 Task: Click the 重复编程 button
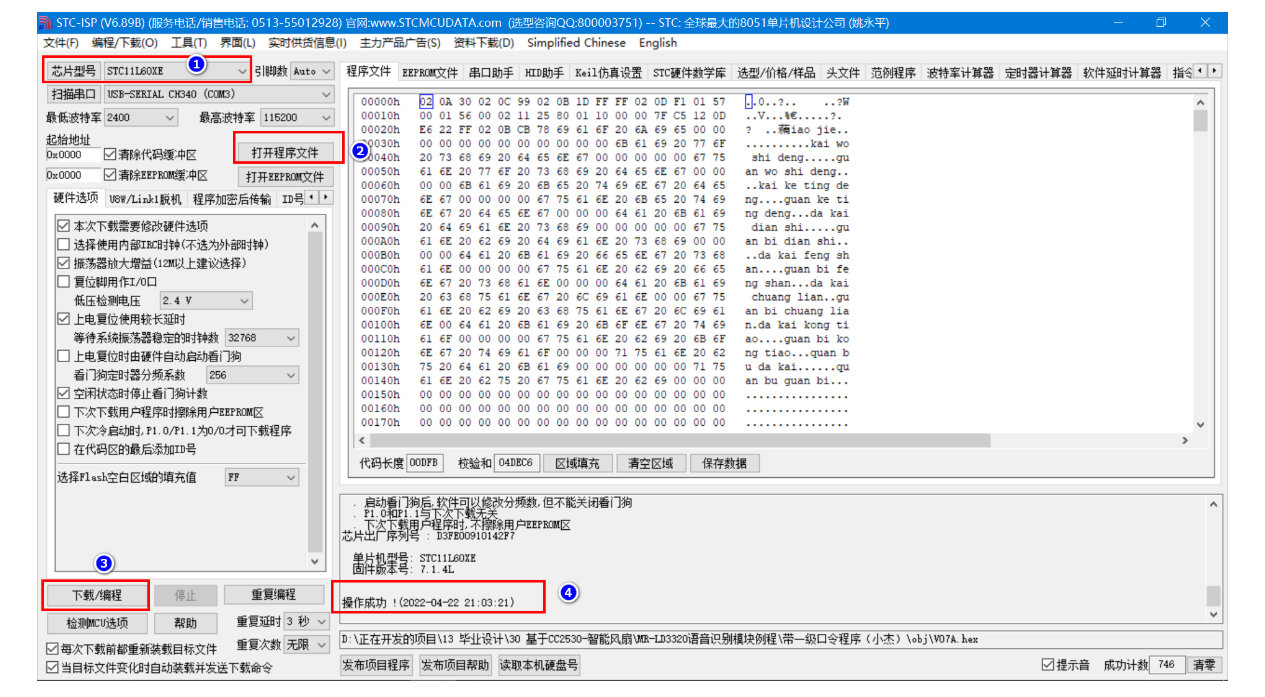coord(273,595)
